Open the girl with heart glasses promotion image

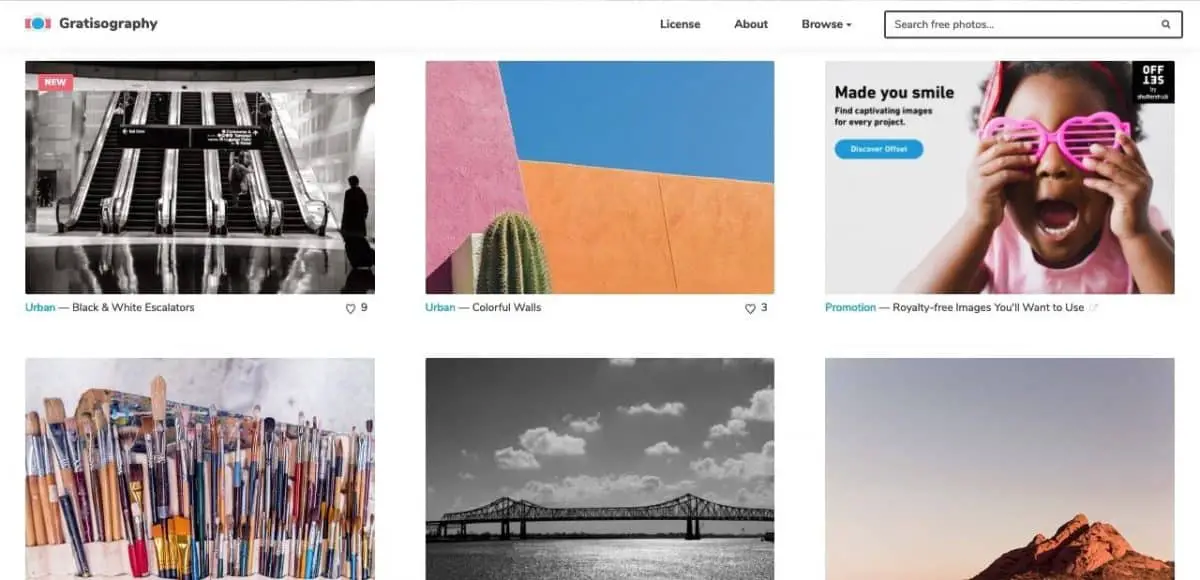click(x=1000, y=177)
